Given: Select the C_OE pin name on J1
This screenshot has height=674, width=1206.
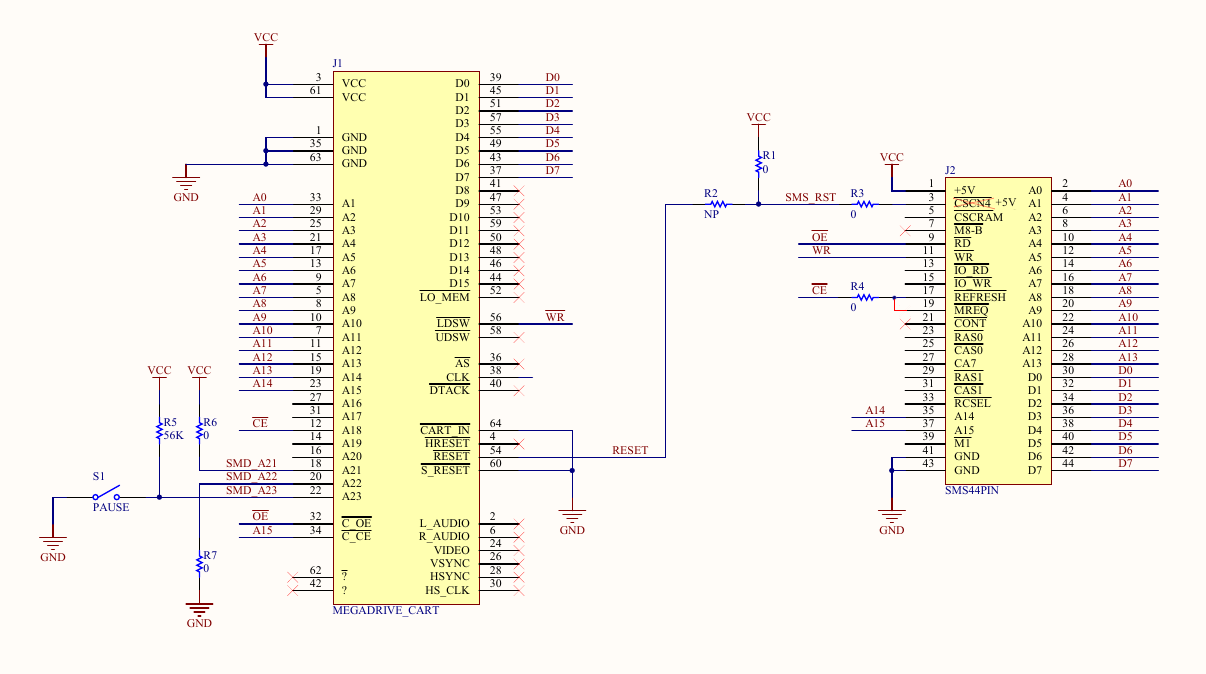Looking at the screenshot, I should tap(356, 523).
